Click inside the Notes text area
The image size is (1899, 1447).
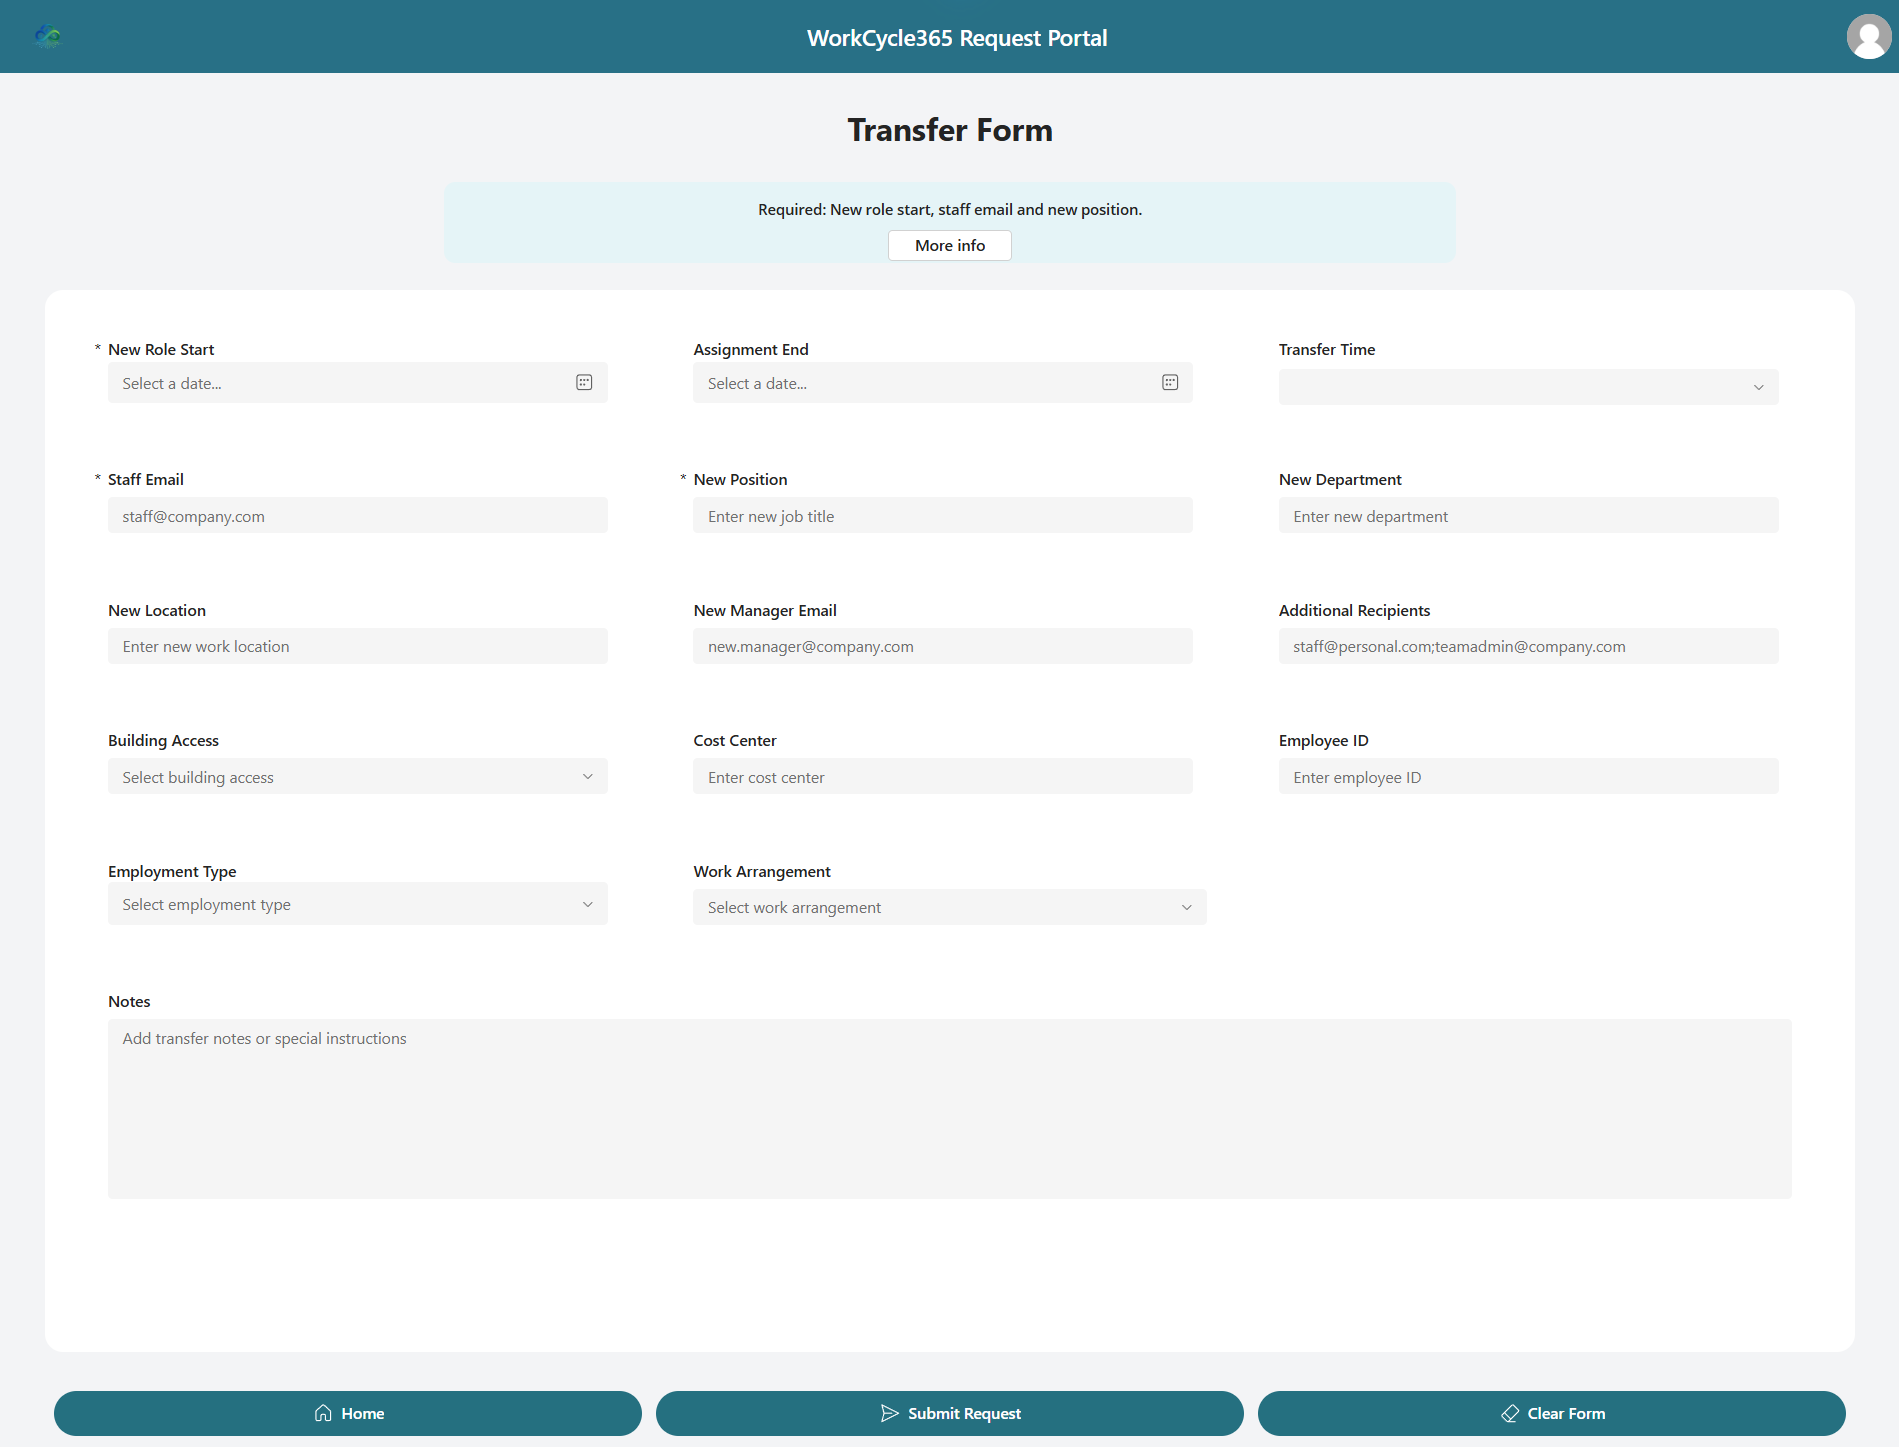[949, 1109]
